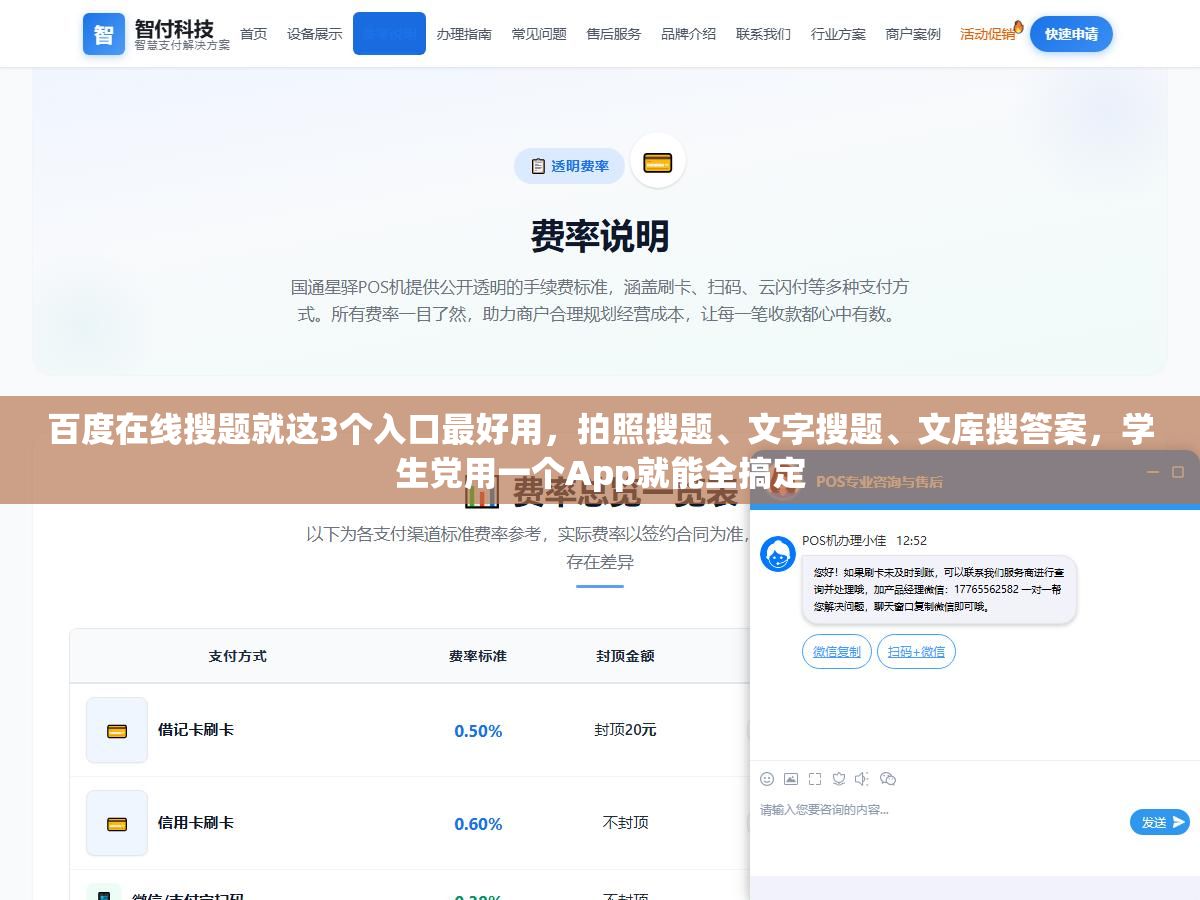This screenshot has width=1200, height=900.
Task: Click the 0.60% rate value
Action: point(478,824)
